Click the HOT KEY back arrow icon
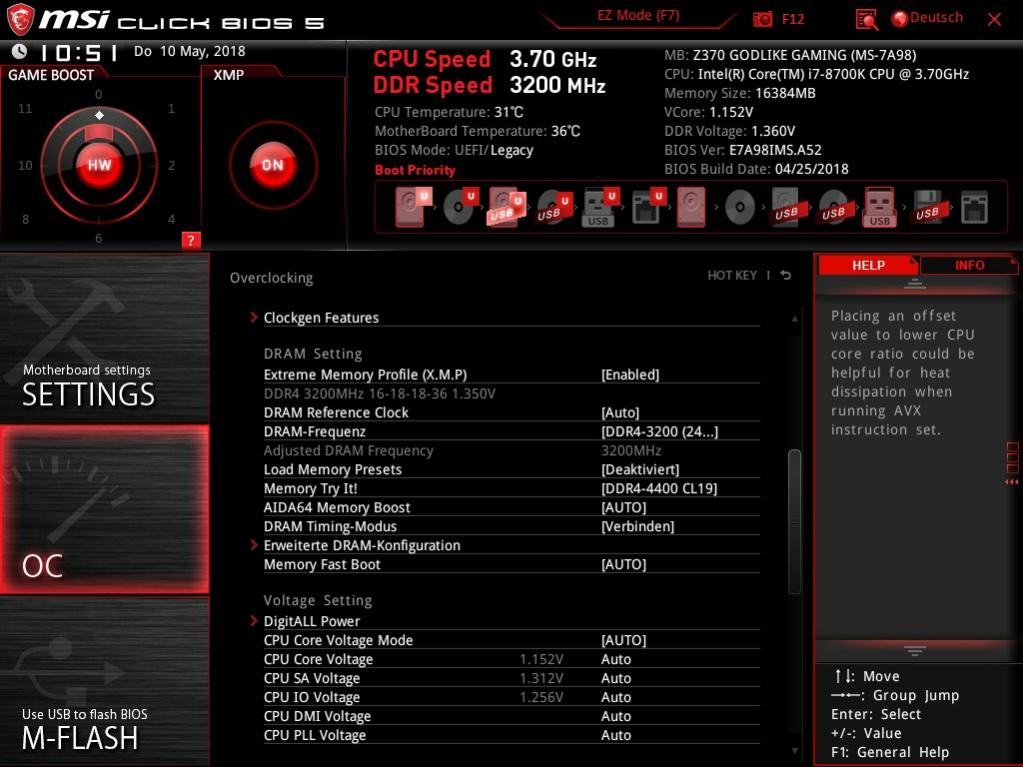Screen dimensions: 1023x767 point(786,275)
